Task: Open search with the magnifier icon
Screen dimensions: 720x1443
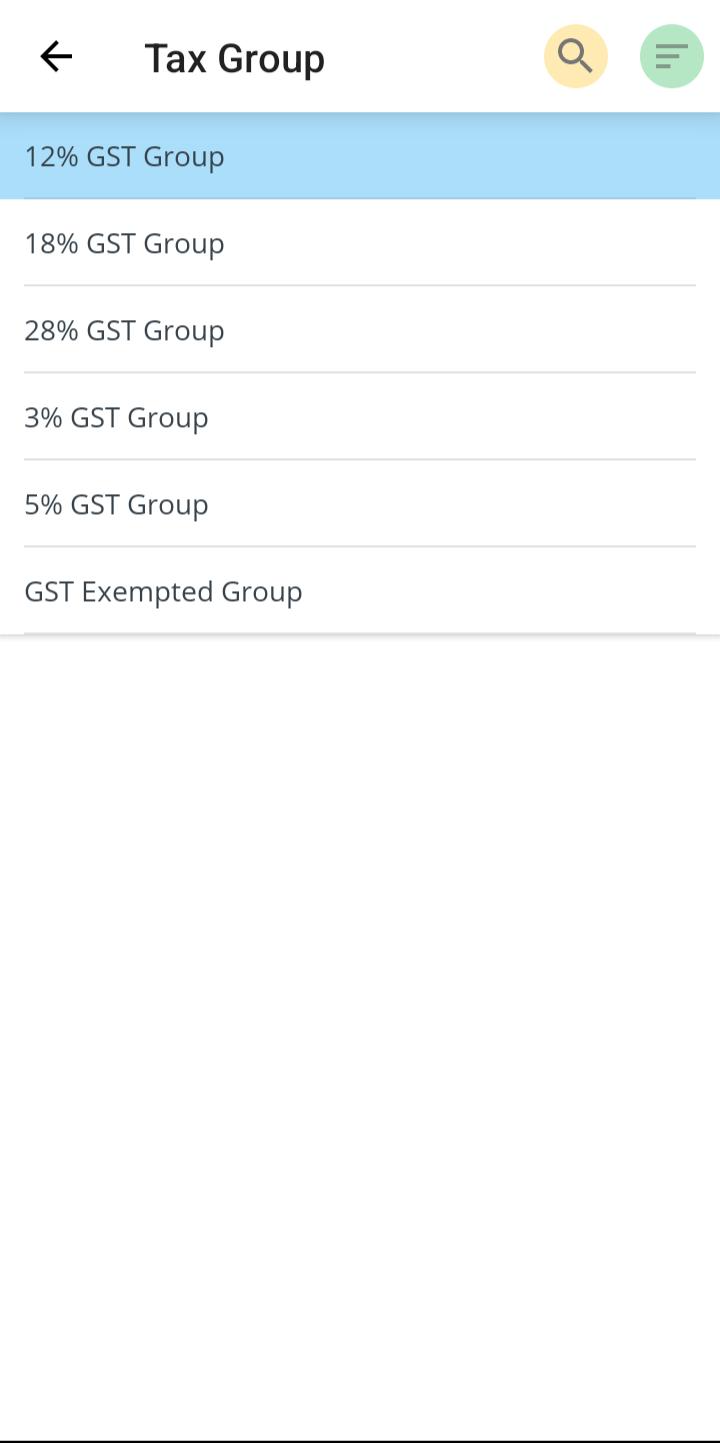Action: coord(575,57)
